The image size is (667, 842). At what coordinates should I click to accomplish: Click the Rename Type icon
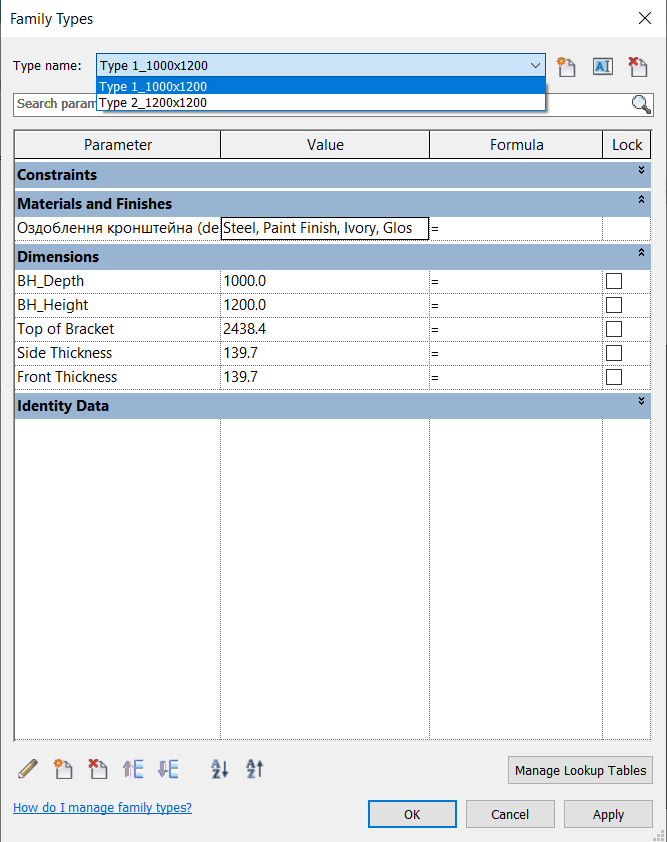602,67
